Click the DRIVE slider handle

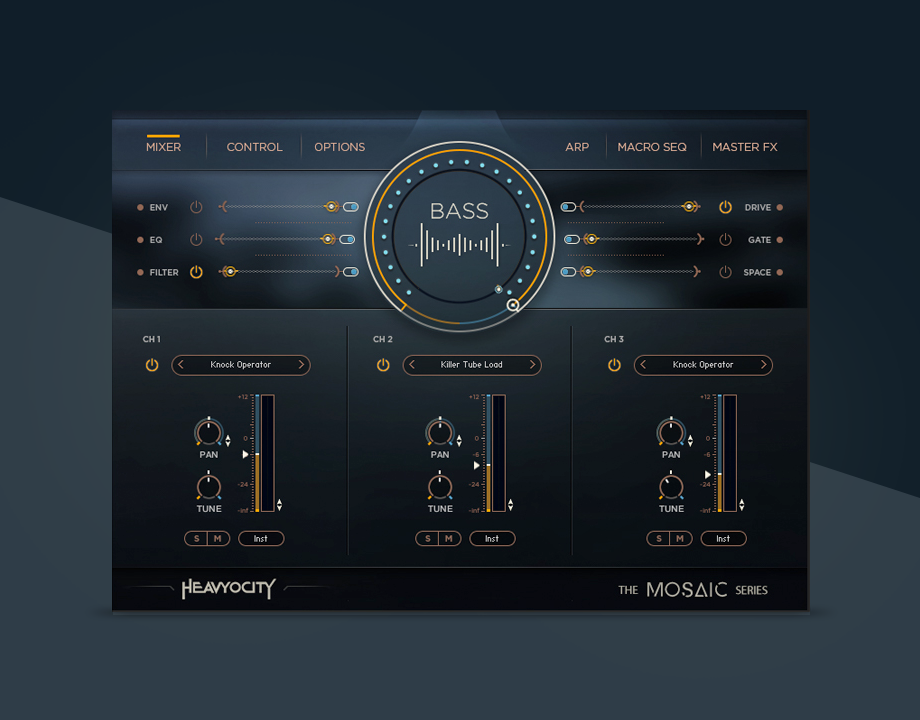tap(689, 207)
